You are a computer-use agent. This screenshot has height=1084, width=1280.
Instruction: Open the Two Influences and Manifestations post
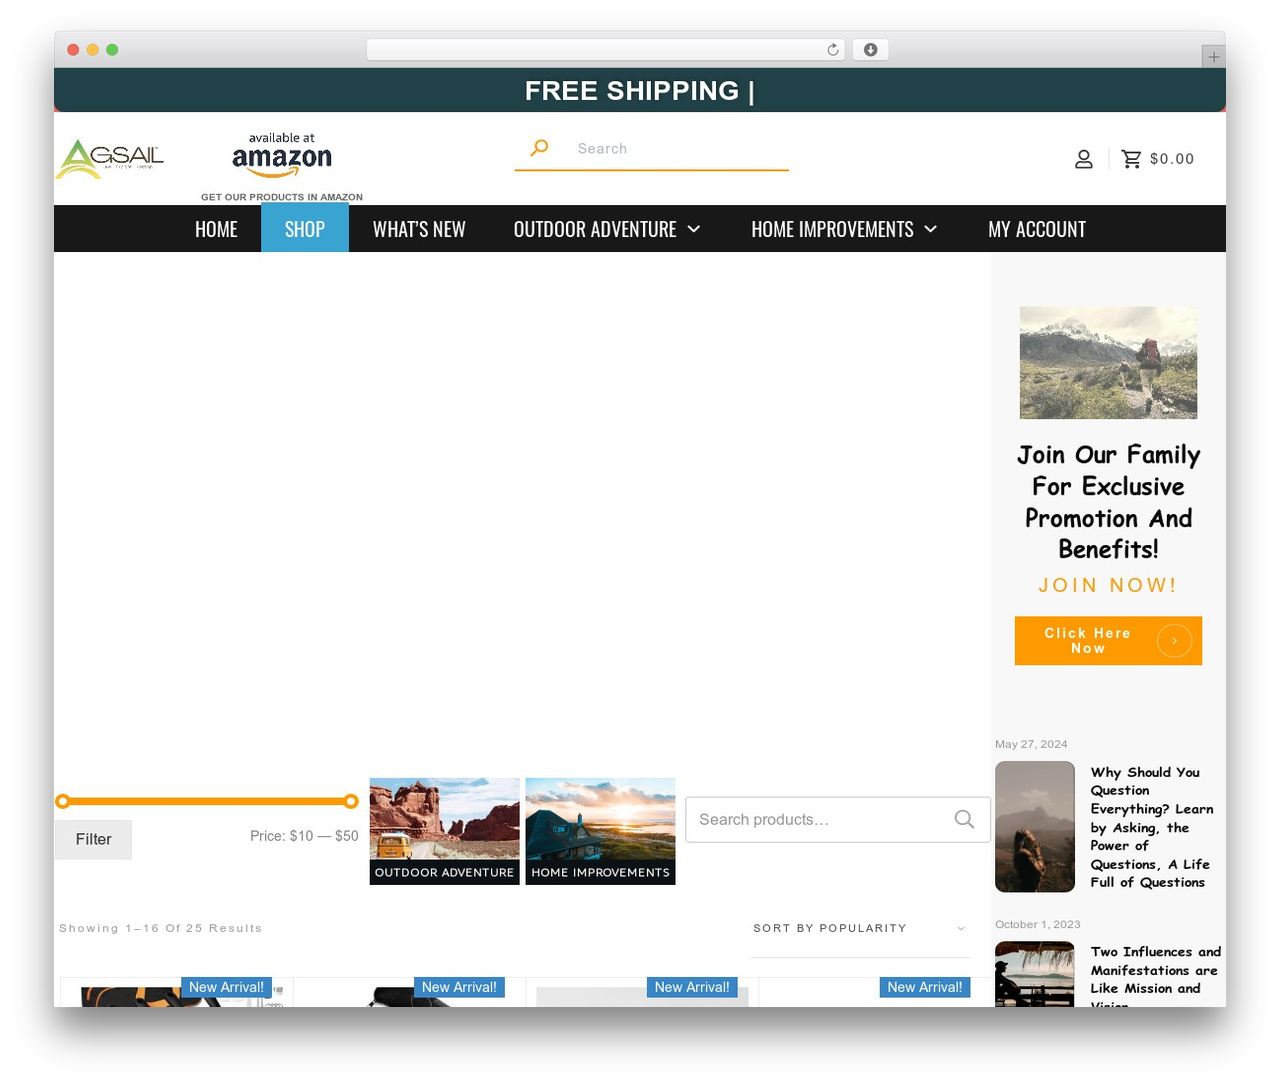point(1155,977)
